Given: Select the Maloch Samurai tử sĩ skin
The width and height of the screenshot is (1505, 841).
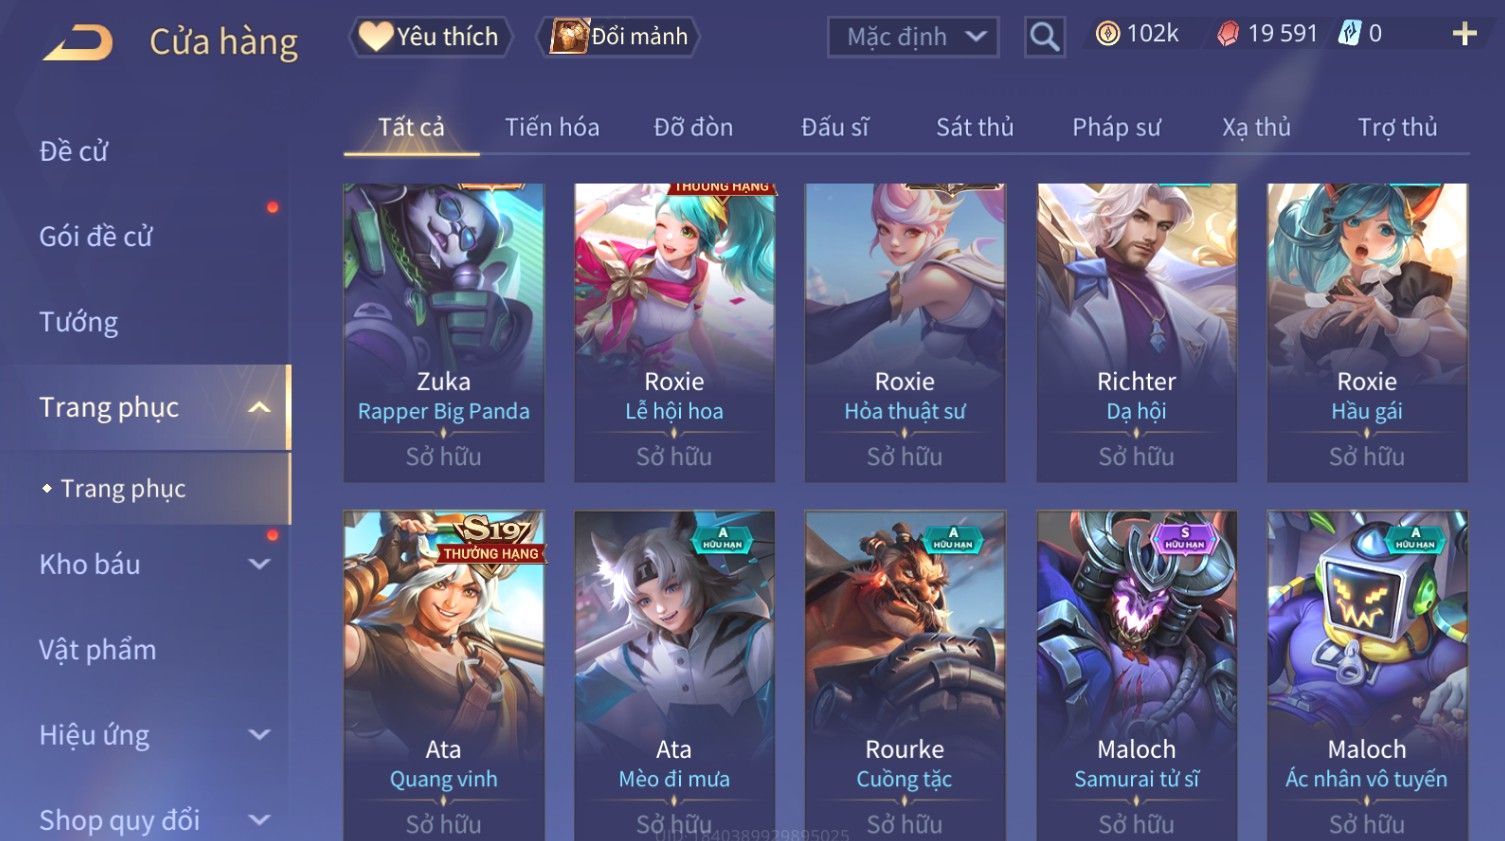Looking at the screenshot, I should [1136, 676].
